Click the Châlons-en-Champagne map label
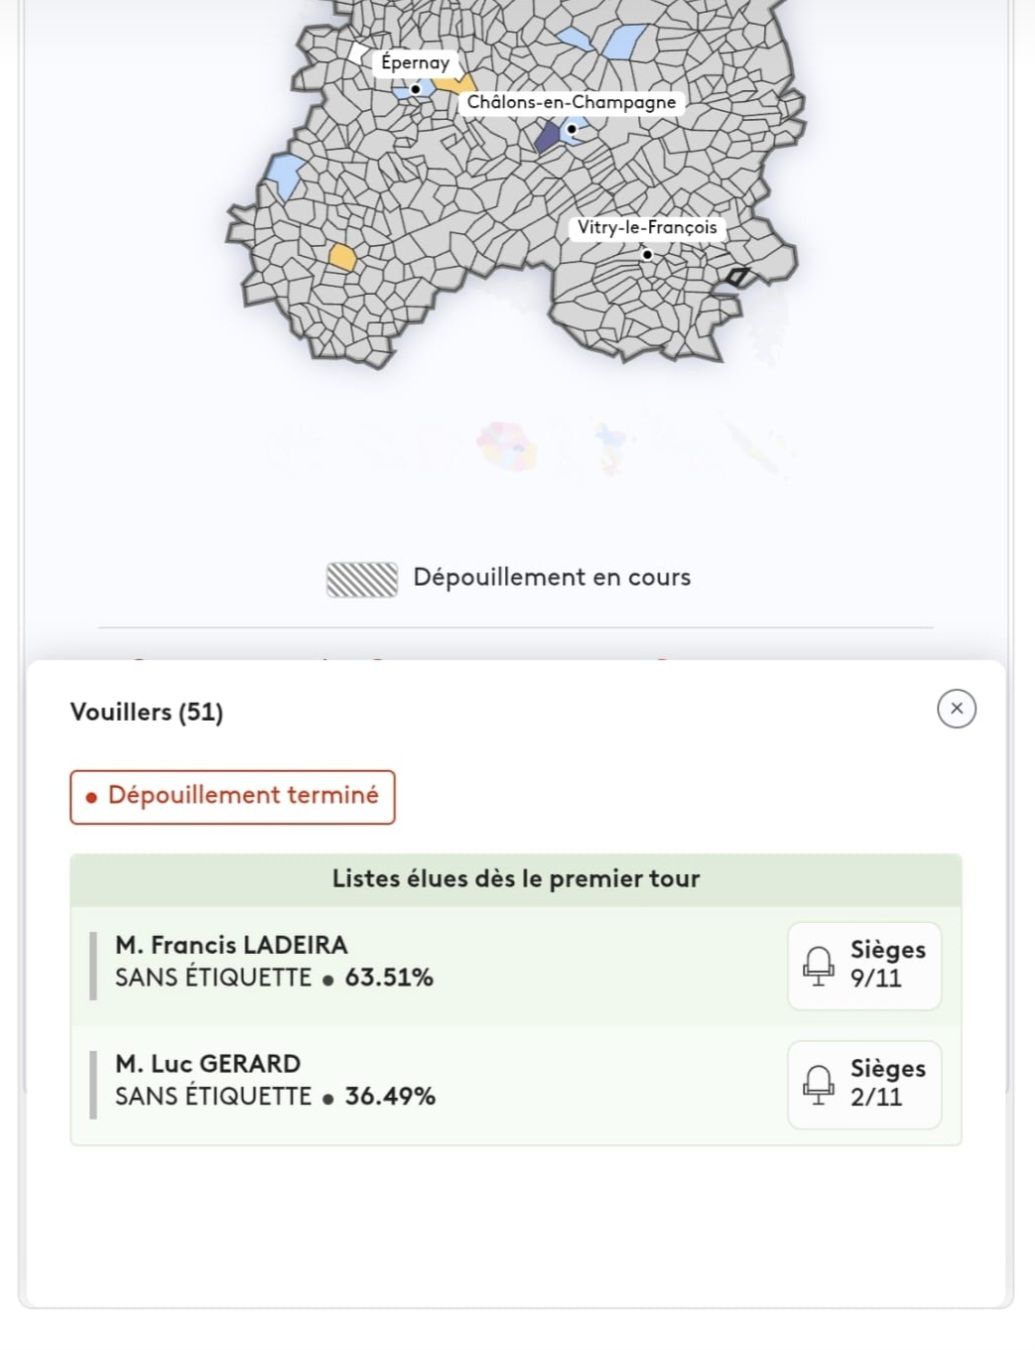Screen dimensions: 1035x1350 coord(571,102)
